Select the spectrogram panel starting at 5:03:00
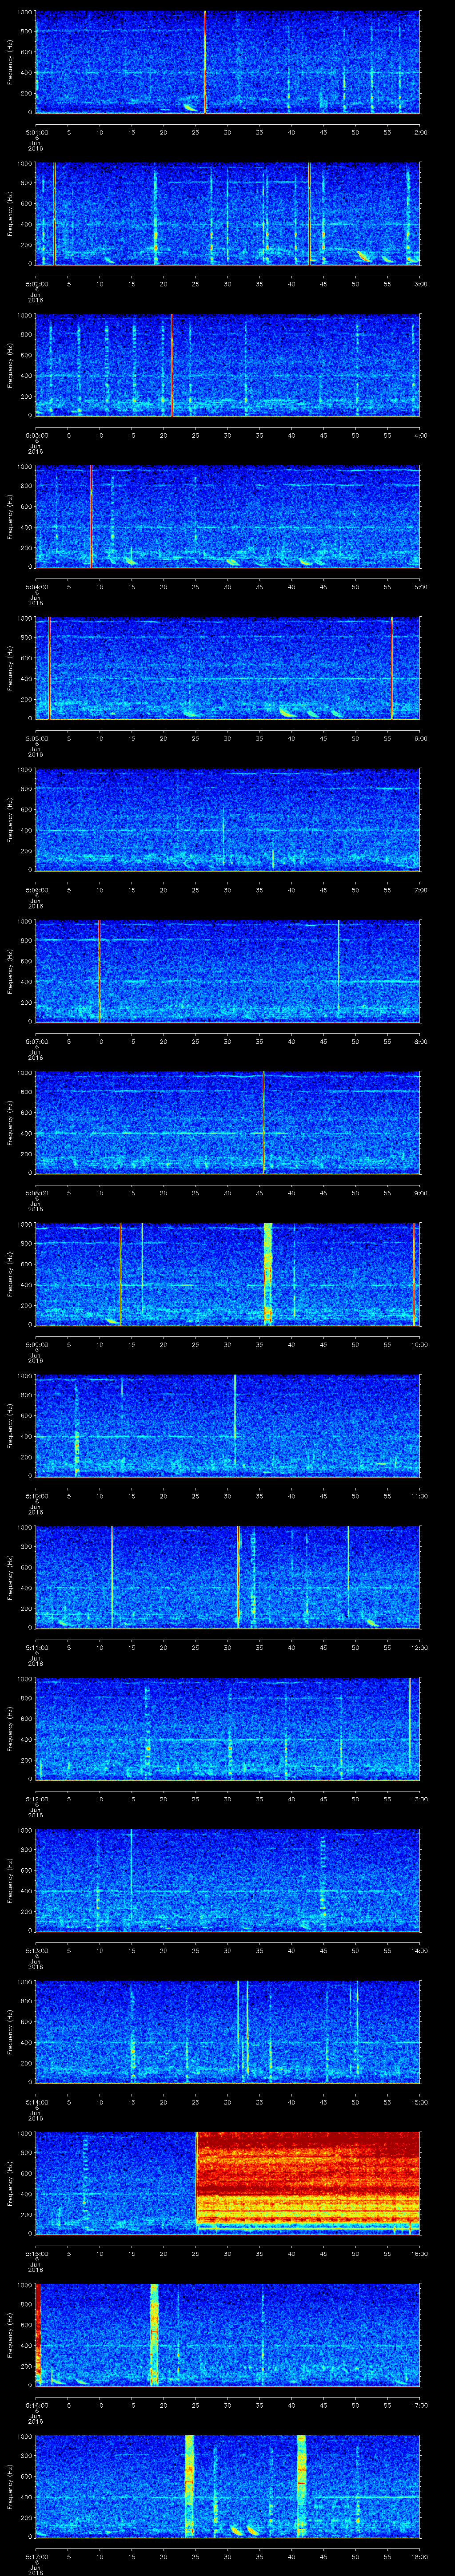This screenshot has height=2576, width=455. point(227,365)
